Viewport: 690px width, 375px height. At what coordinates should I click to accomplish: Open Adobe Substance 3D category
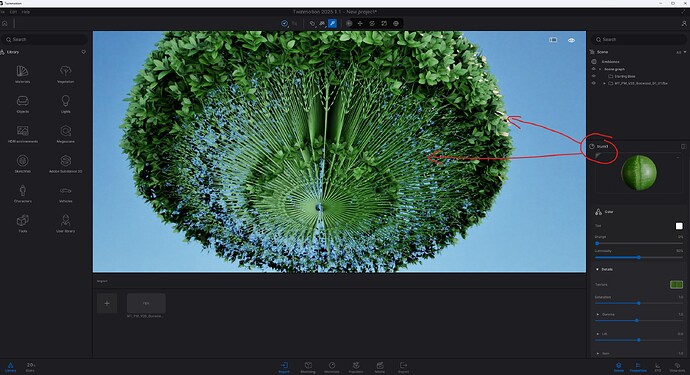(65, 163)
